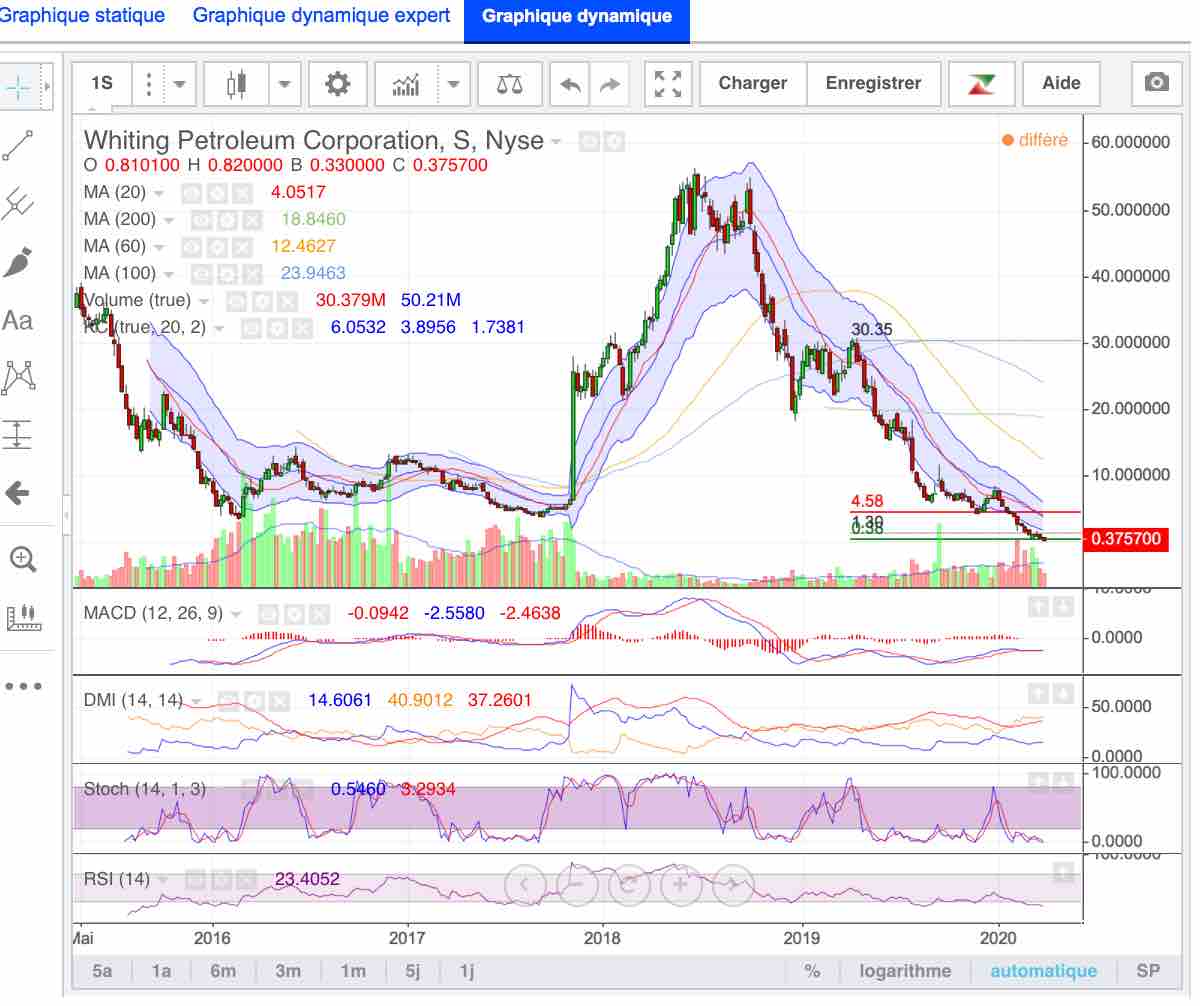Toggle logarithme scale
The height and width of the screenshot is (1006, 1200).
pos(905,971)
